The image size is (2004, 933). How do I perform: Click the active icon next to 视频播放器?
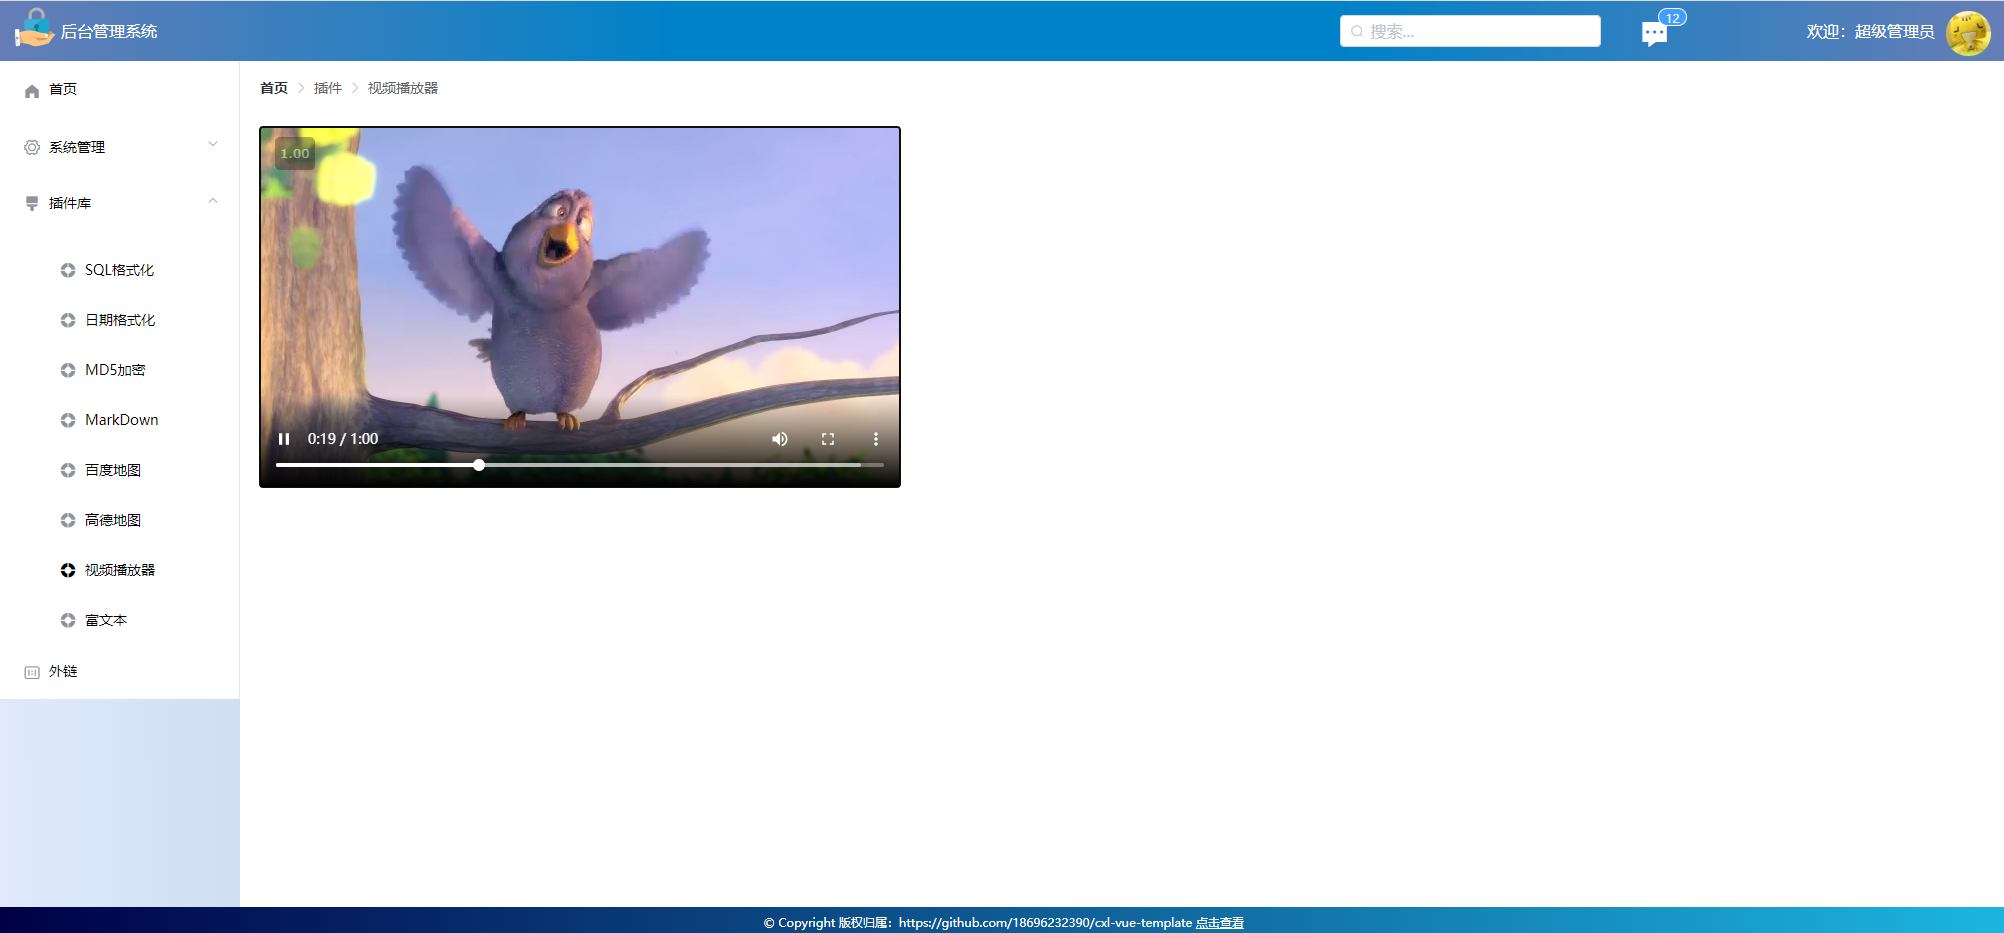[68, 570]
